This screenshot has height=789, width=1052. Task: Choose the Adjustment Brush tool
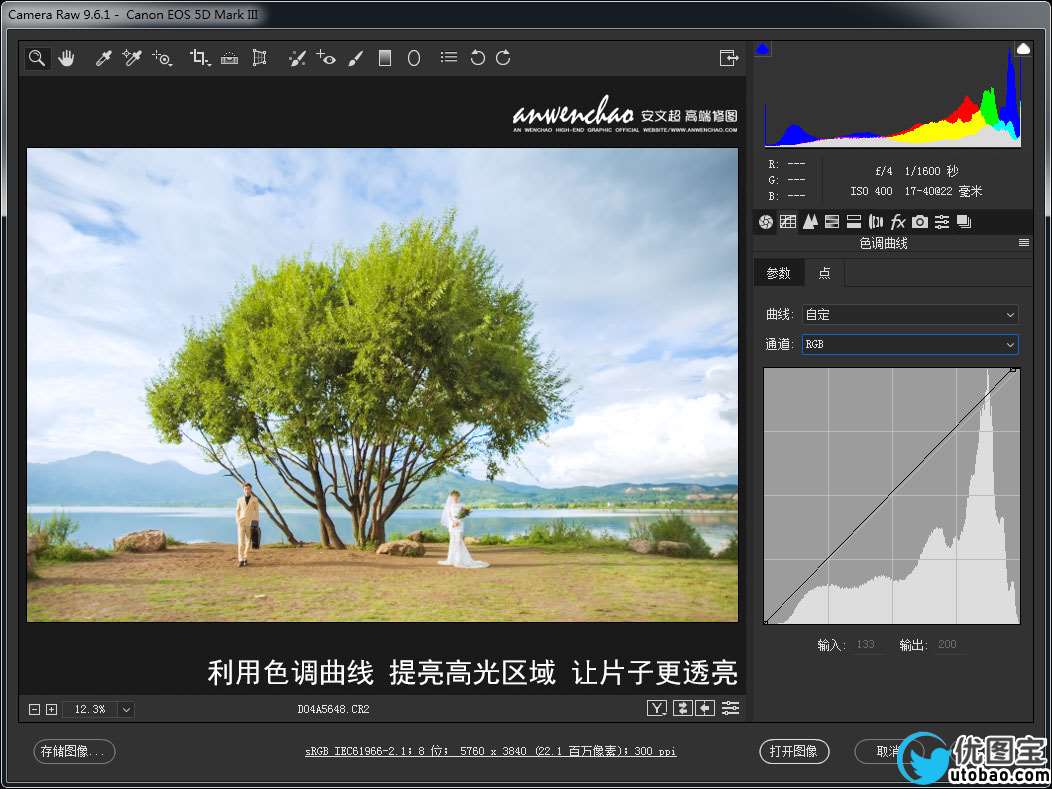356,58
